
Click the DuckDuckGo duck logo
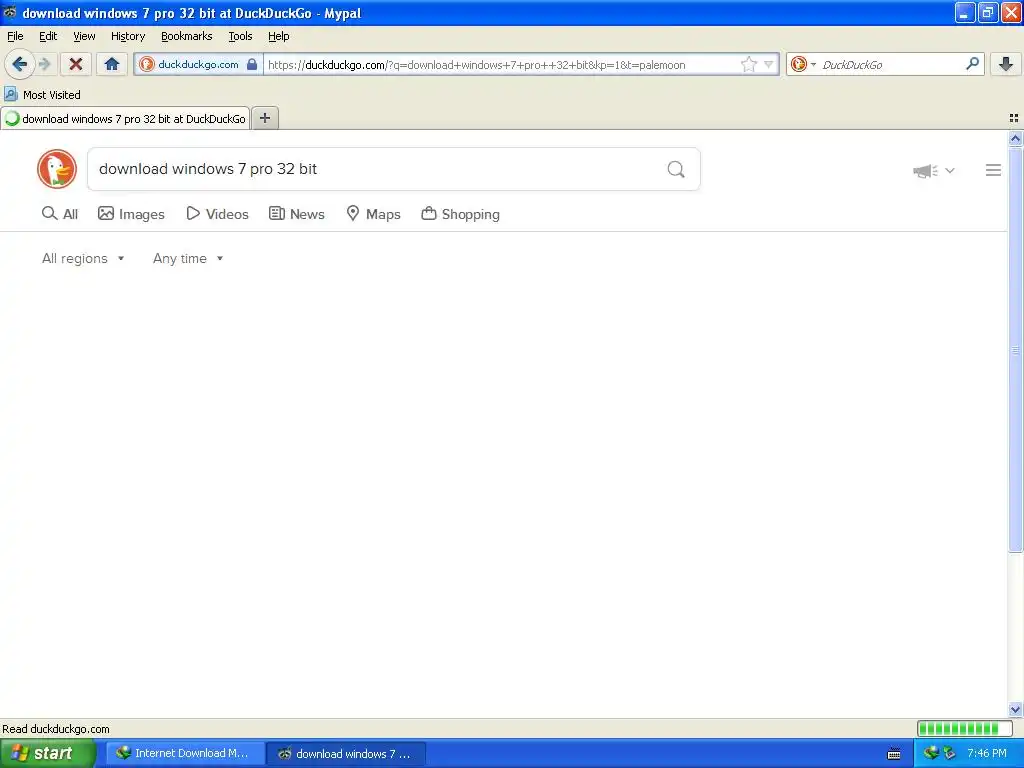pyautogui.click(x=57, y=169)
